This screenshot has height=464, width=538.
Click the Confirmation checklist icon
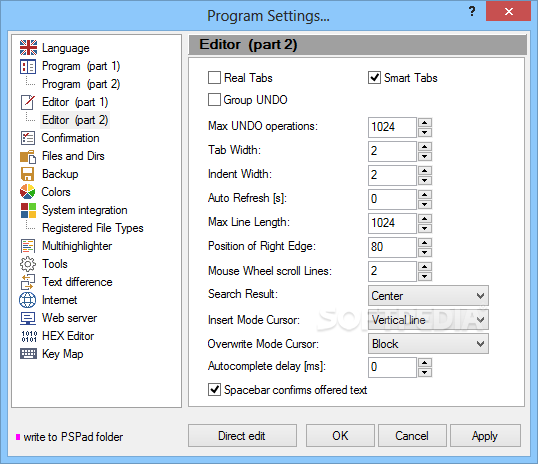[x=28, y=138]
